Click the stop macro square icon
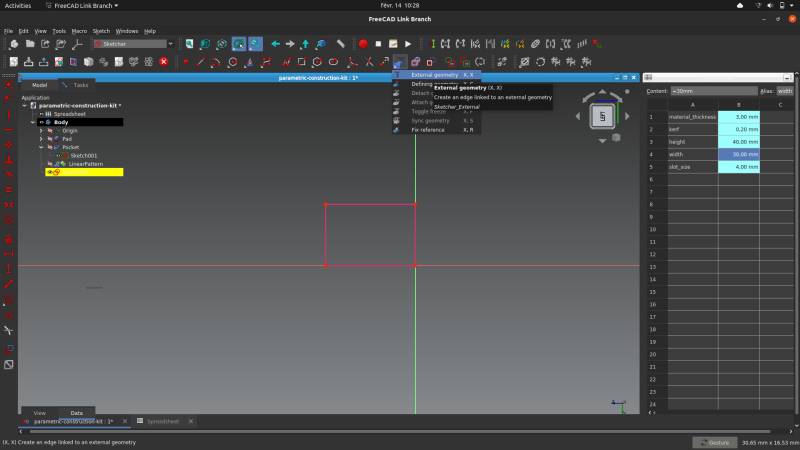The image size is (800, 450). pyautogui.click(x=378, y=44)
